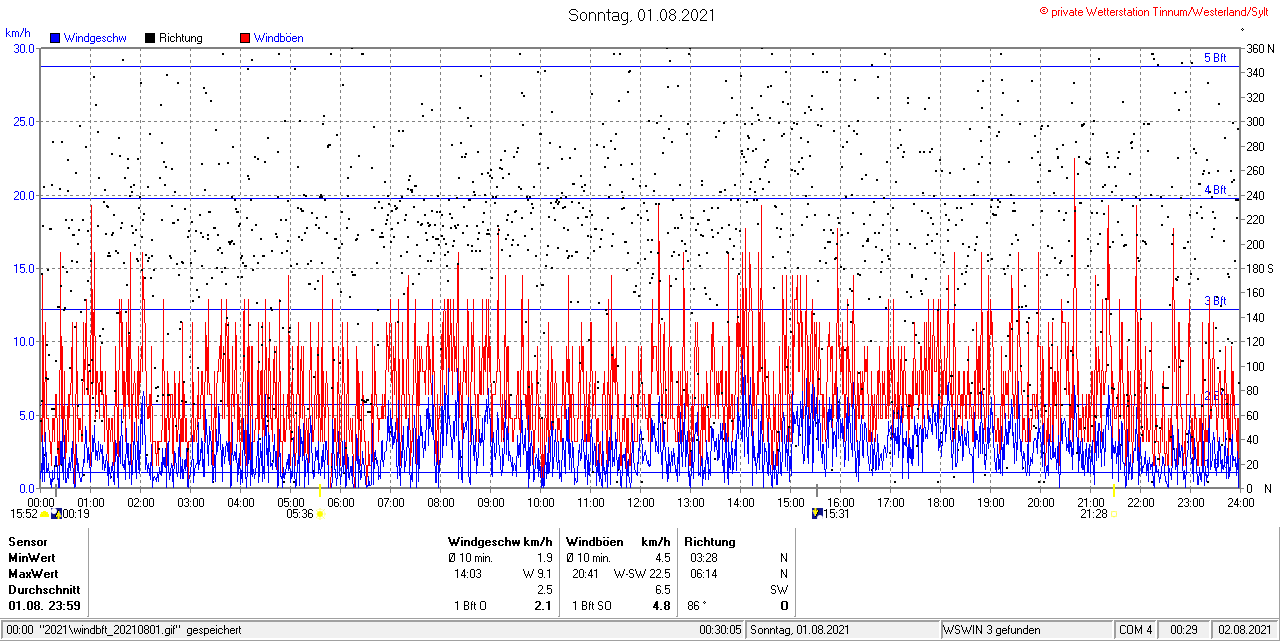
Task: Click the Windgeschw km/h column header
Action: coord(500,542)
